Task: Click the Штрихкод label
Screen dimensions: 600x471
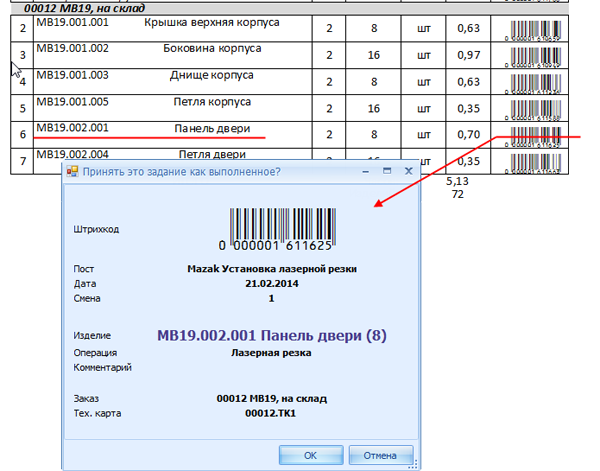Action: point(96,229)
